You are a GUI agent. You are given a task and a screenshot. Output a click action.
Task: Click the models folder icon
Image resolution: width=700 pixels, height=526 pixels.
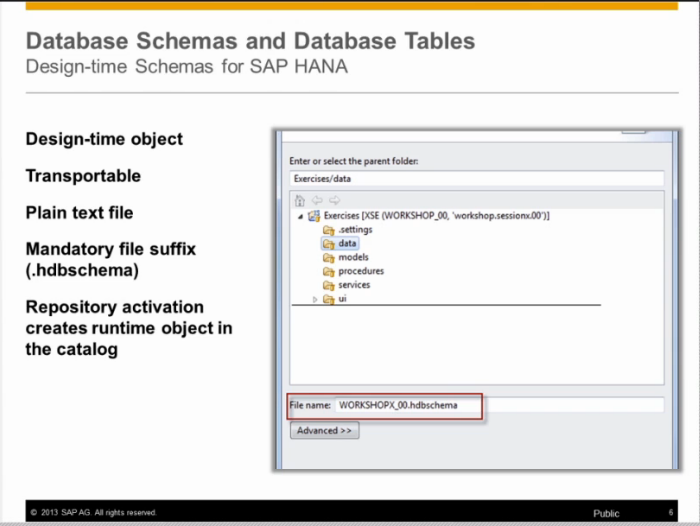tap(329, 258)
